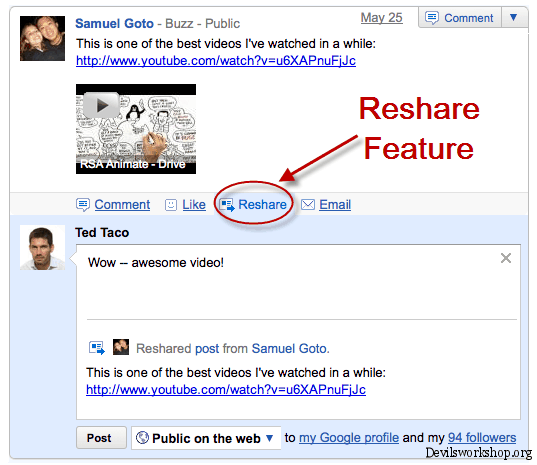The height and width of the screenshot is (465, 537).
Task: Click the Comment button in the top right
Action: (x=460, y=18)
